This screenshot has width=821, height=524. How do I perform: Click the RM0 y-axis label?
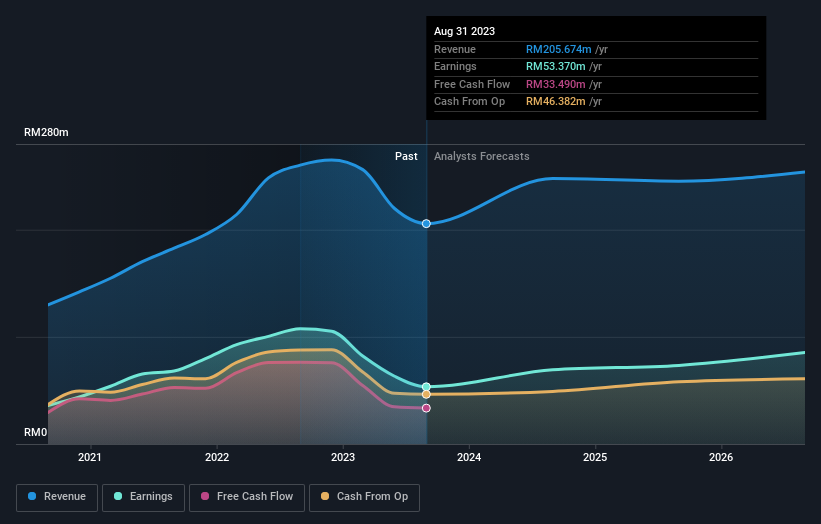coord(36,432)
